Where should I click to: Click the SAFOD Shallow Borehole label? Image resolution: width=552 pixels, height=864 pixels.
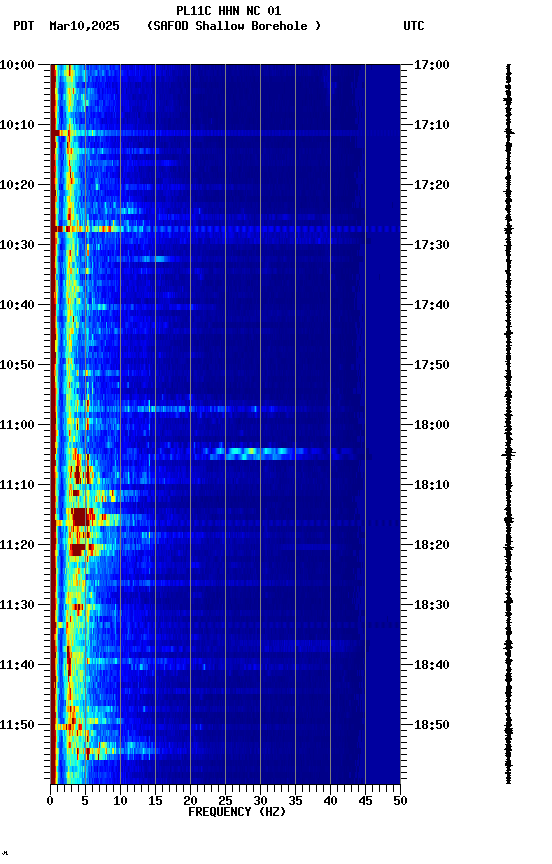tap(234, 26)
